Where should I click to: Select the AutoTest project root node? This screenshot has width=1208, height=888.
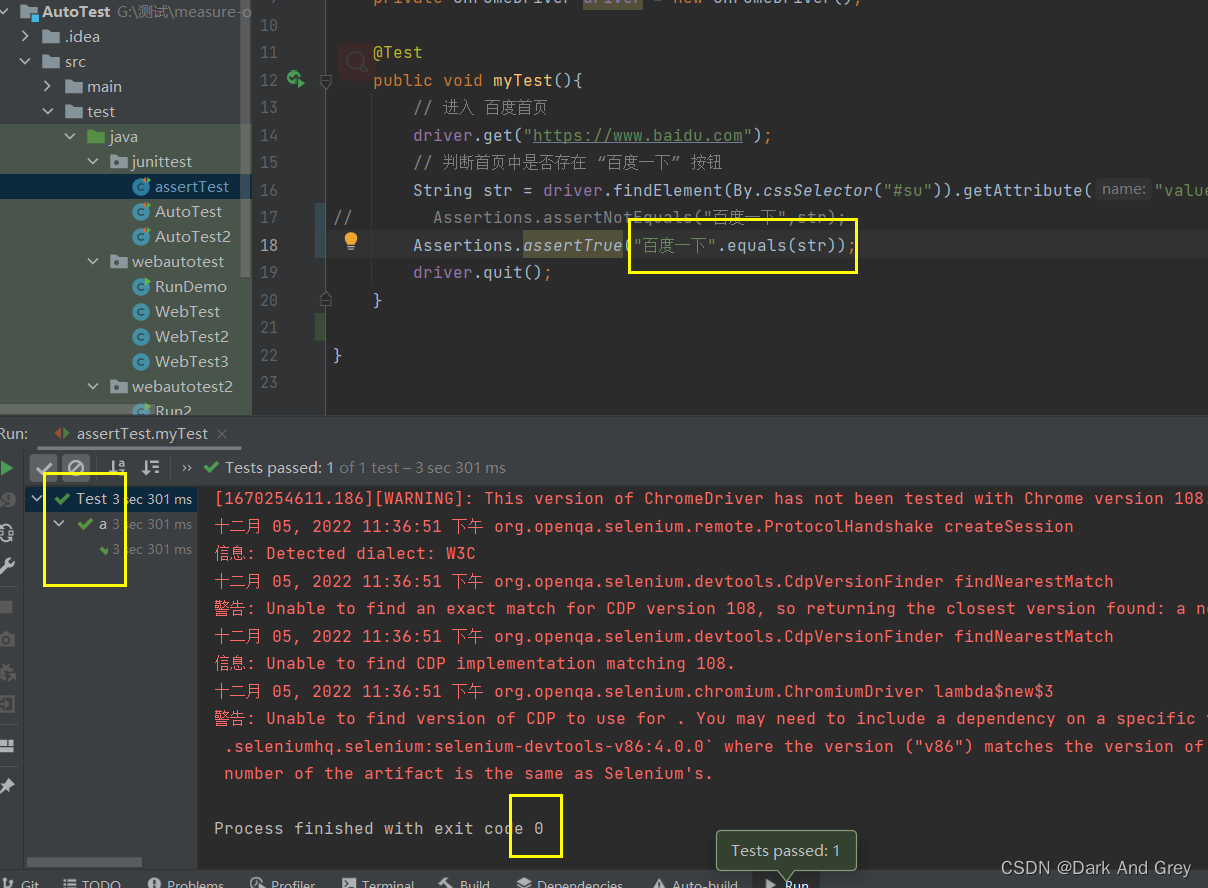[x=77, y=12]
